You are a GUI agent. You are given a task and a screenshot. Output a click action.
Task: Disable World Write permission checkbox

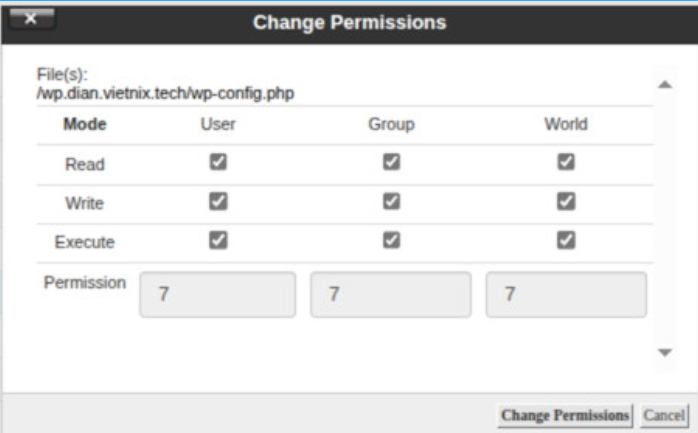(x=566, y=201)
